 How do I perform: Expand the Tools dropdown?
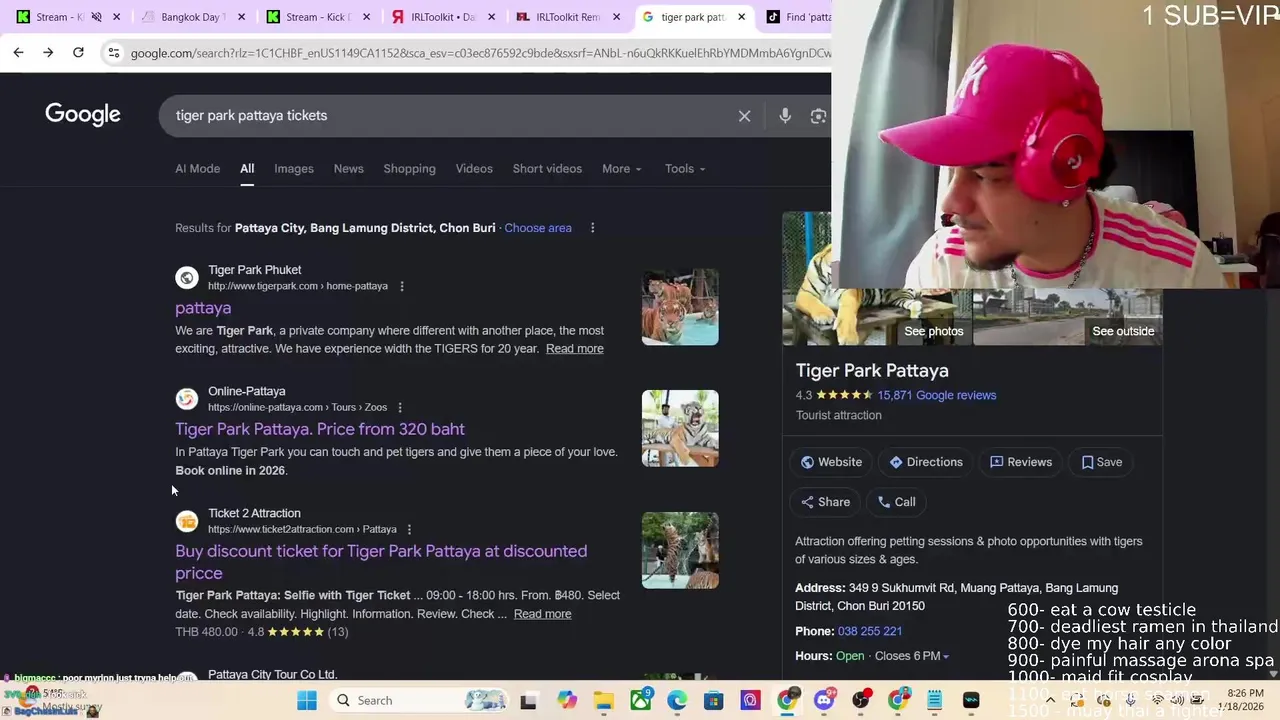pos(685,169)
